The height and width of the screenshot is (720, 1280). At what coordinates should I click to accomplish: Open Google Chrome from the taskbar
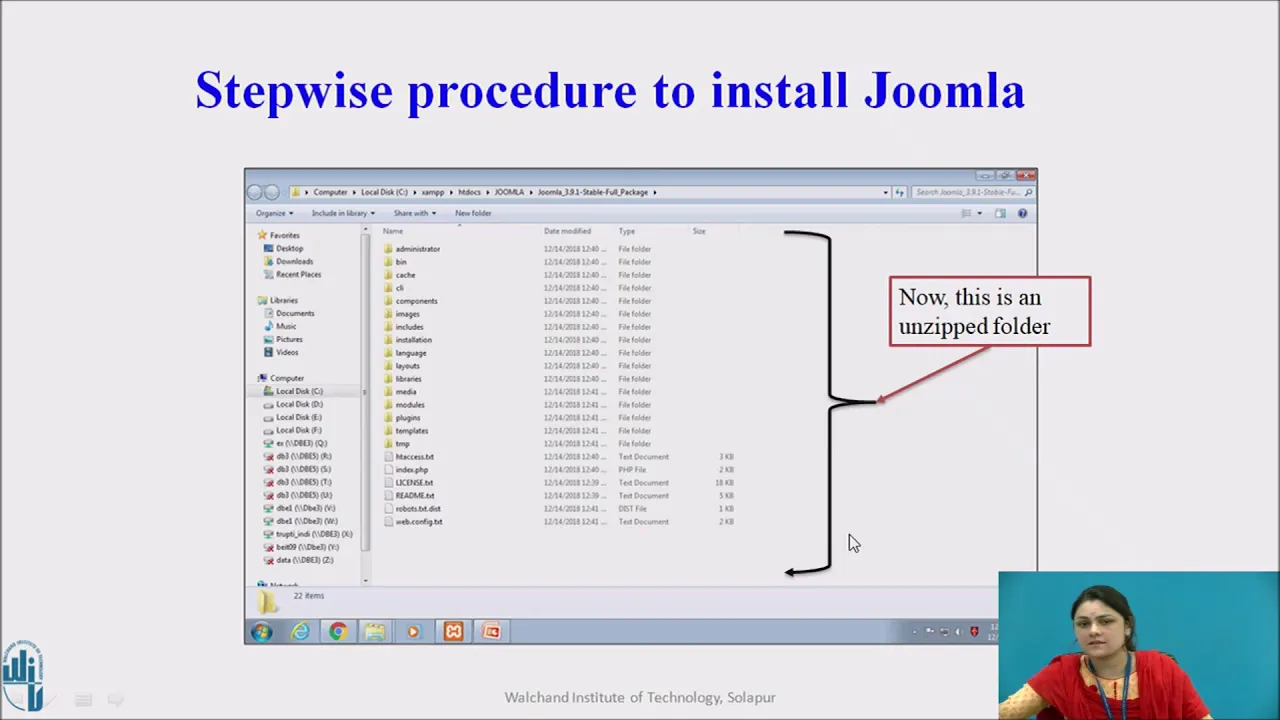[338, 631]
